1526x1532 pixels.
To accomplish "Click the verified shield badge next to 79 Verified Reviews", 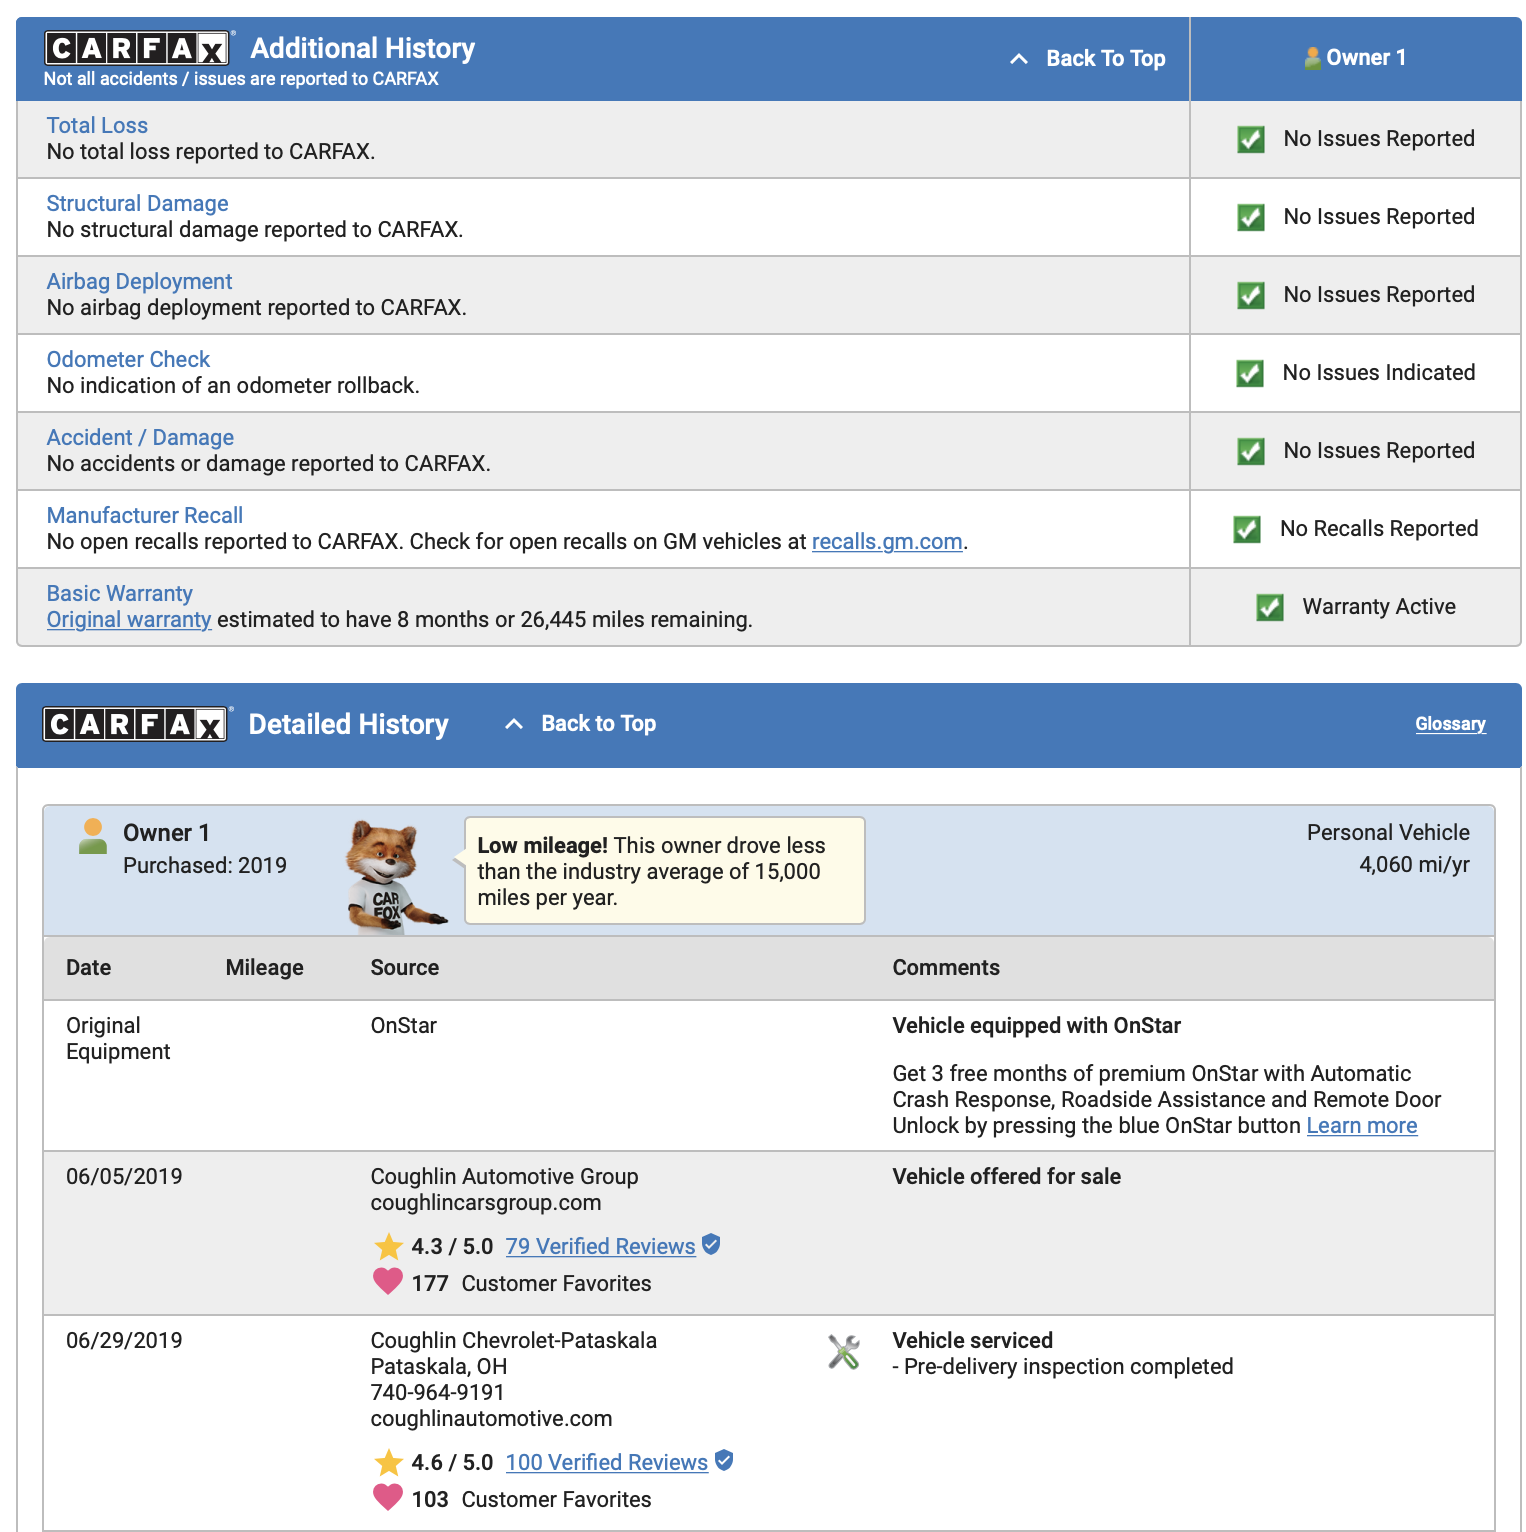I will click(711, 1244).
